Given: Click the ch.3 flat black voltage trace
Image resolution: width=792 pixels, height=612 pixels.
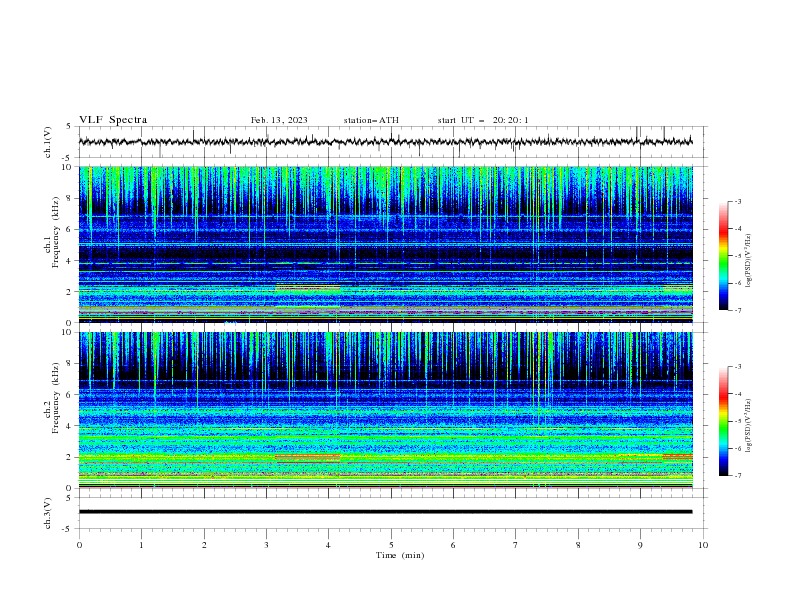Looking at the screenshot, I should [385, 512].
